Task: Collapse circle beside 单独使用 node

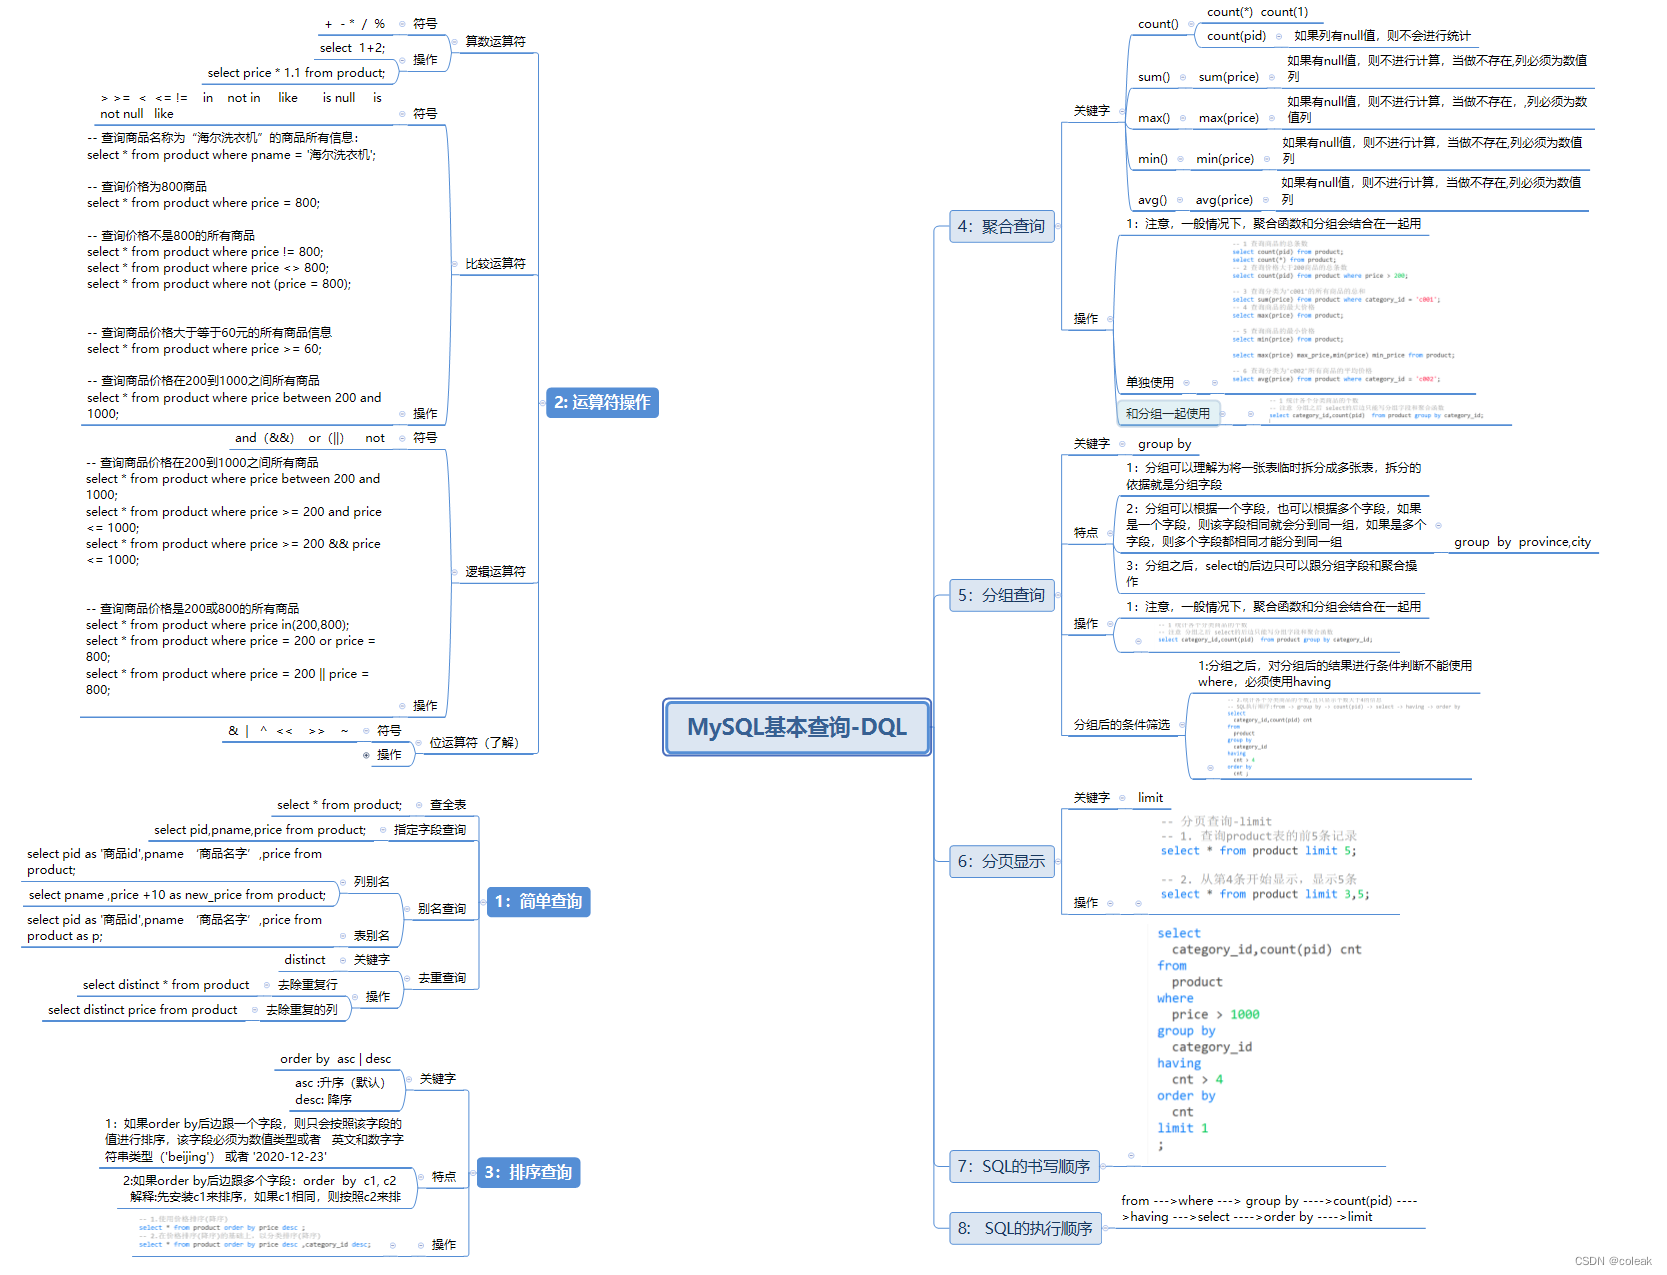Action: pyautogui.click(x=1187, y=383)
